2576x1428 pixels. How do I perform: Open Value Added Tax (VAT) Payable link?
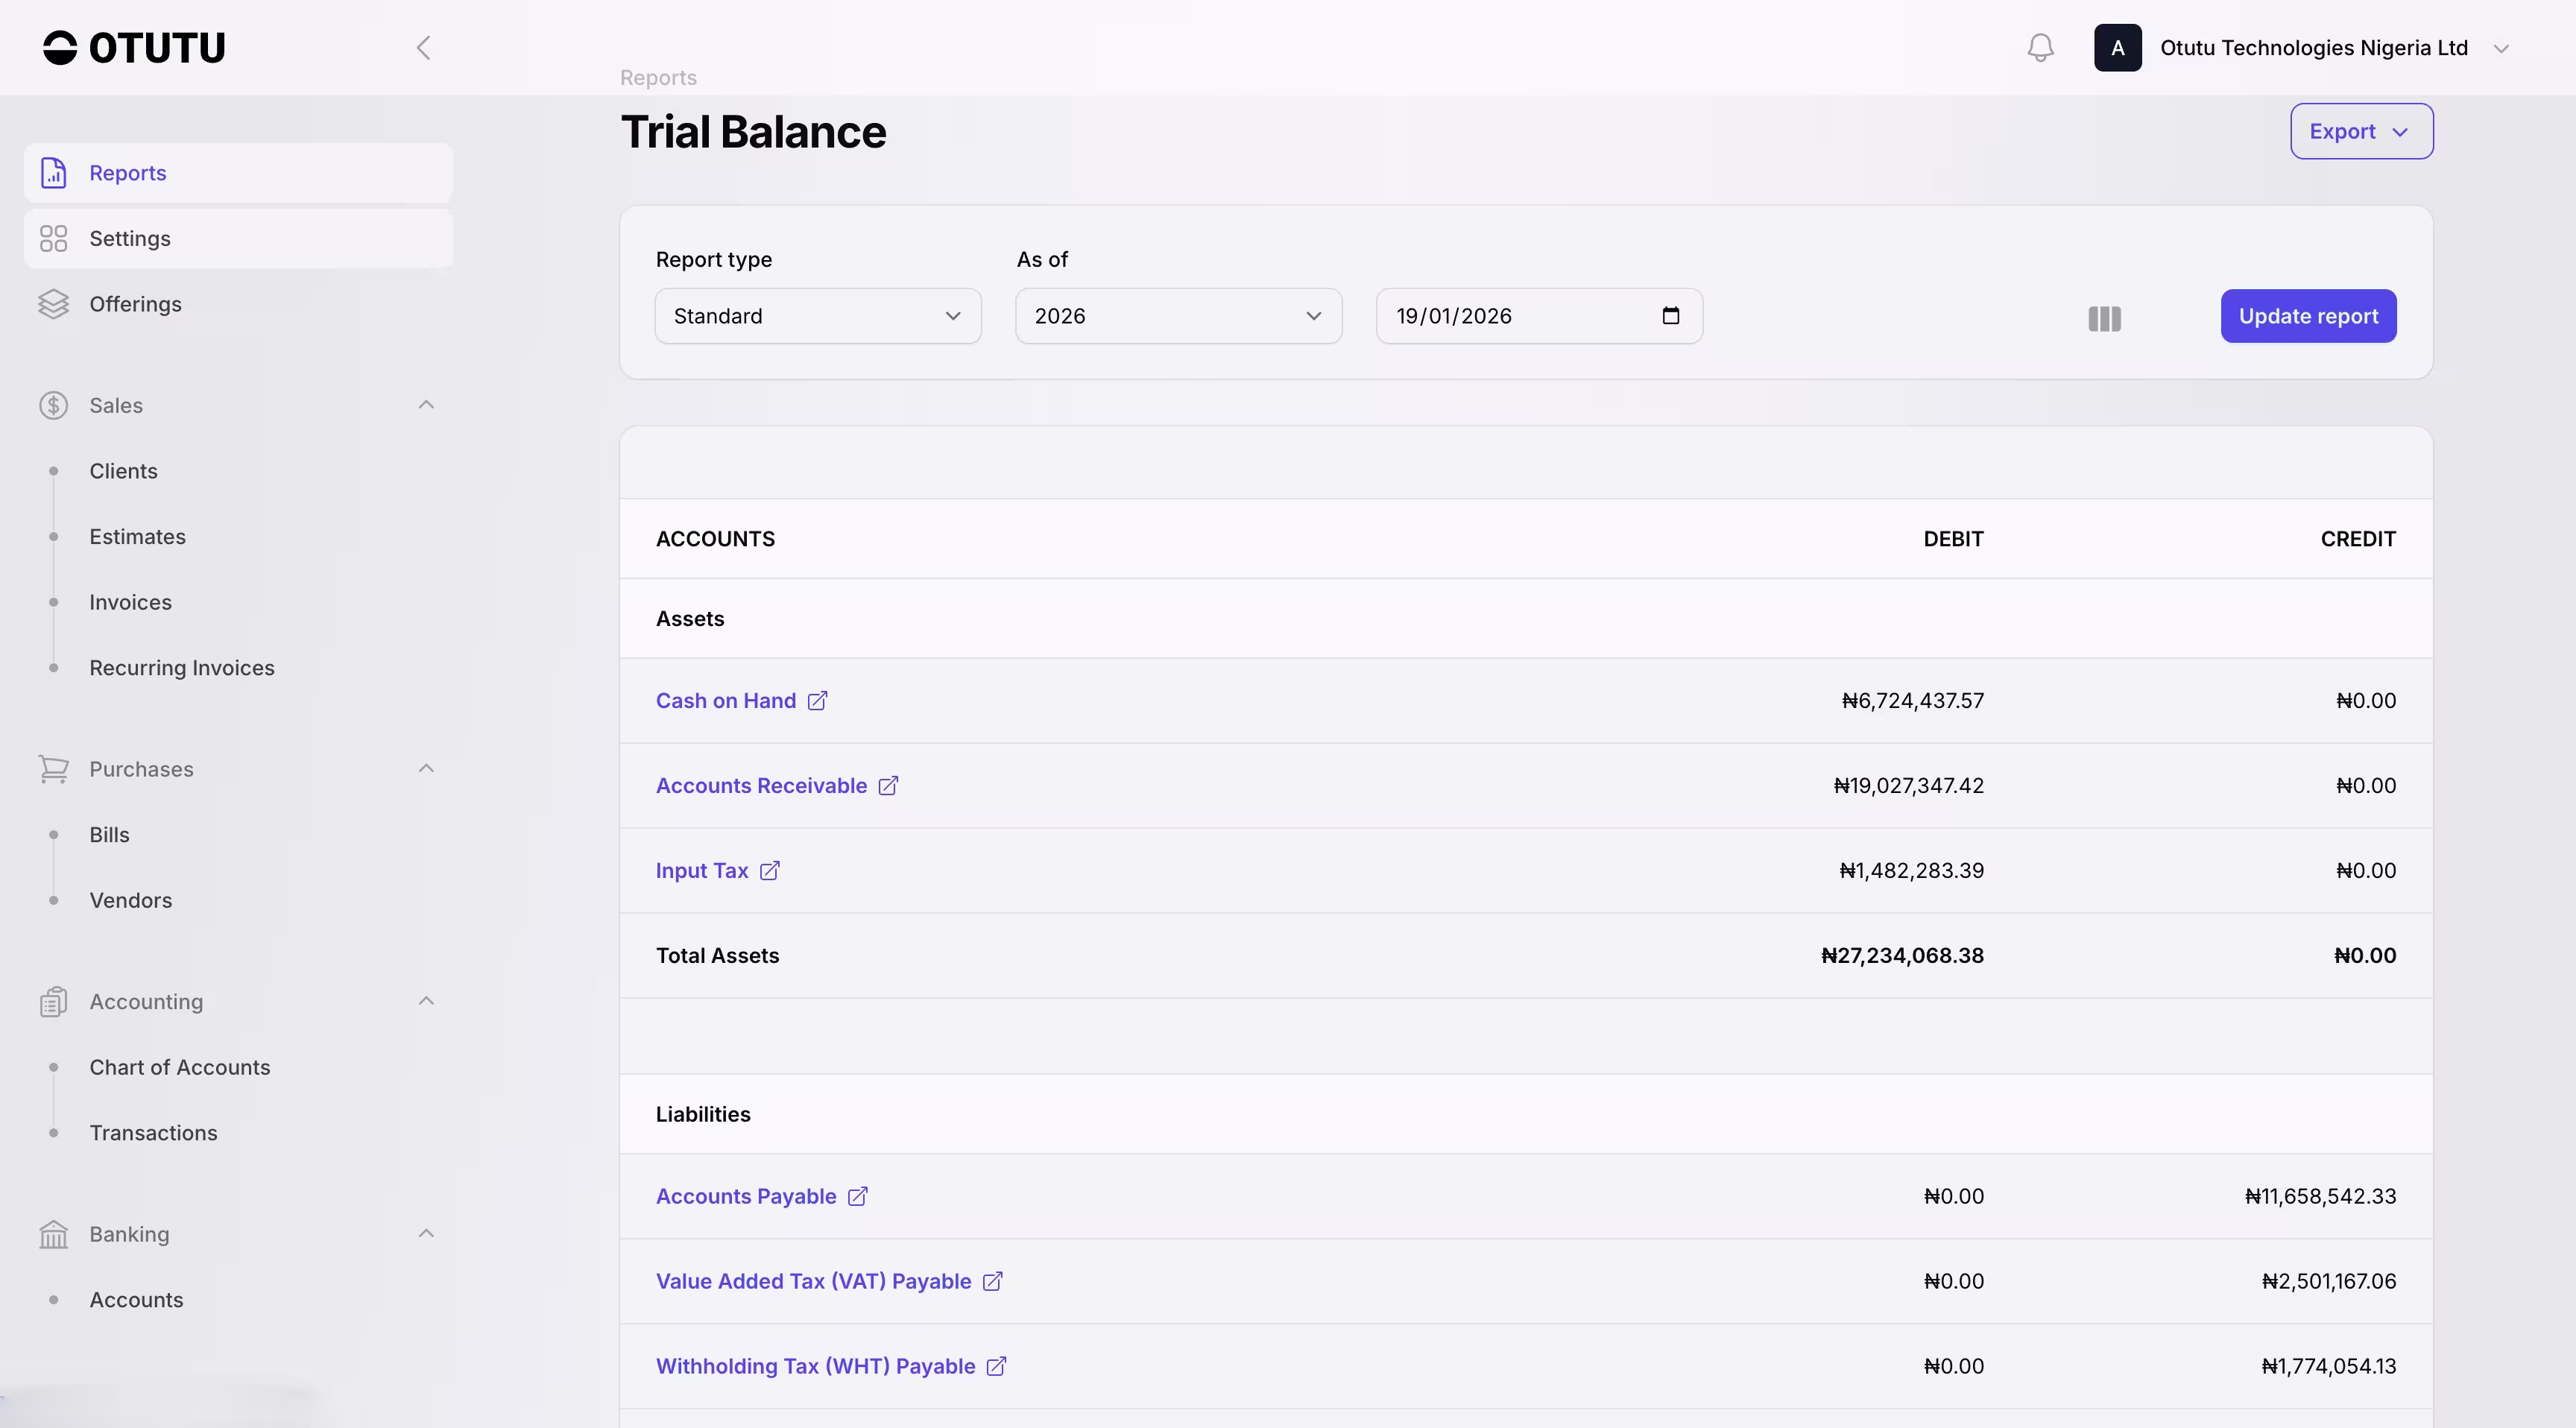813,1282
